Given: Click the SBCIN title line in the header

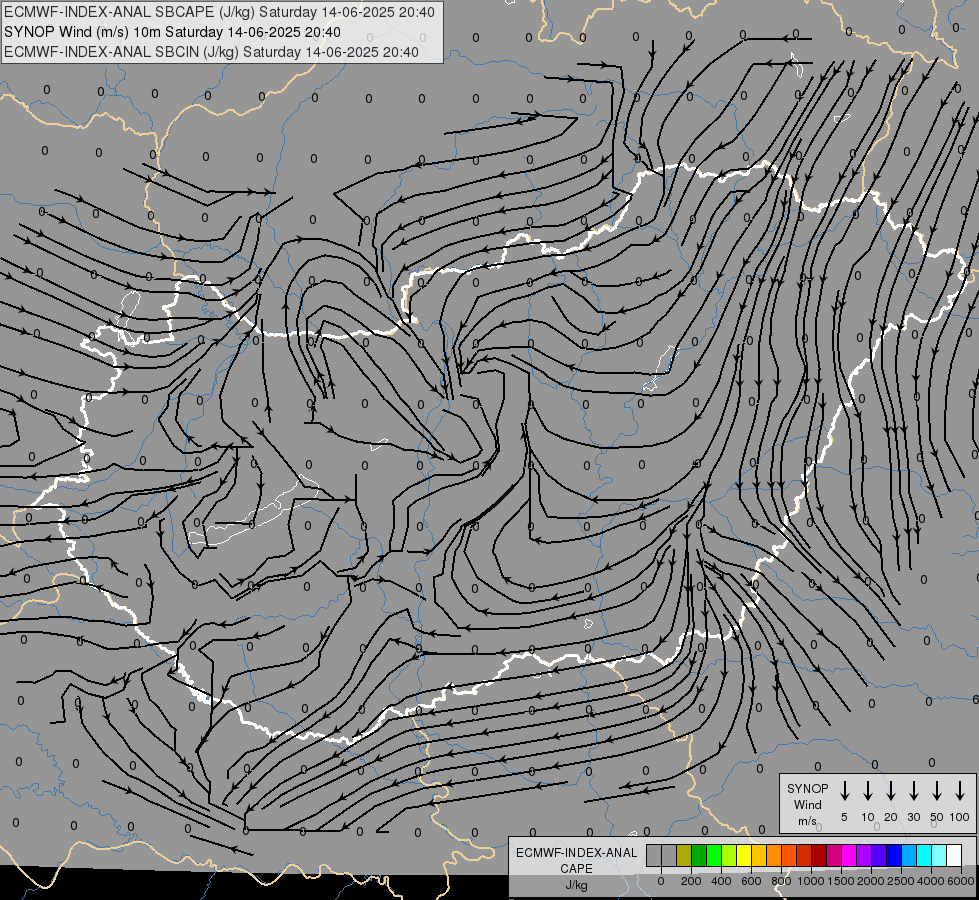Looking at the screenshot, I should point(211,52).
